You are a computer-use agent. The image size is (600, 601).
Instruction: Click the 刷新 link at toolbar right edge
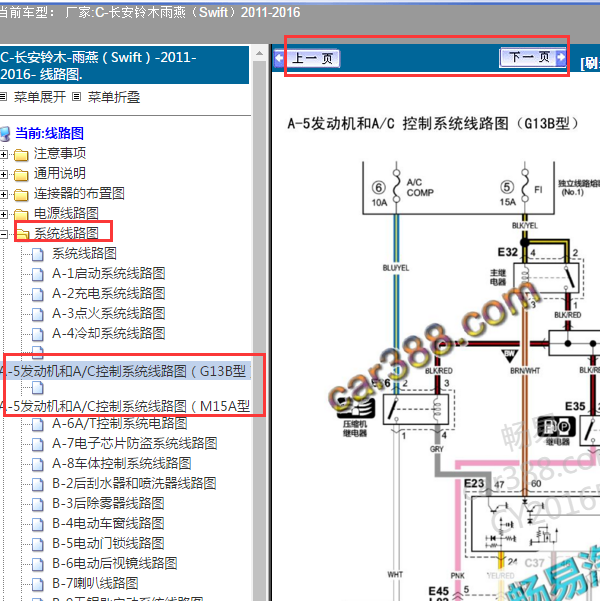pos(590,63)
